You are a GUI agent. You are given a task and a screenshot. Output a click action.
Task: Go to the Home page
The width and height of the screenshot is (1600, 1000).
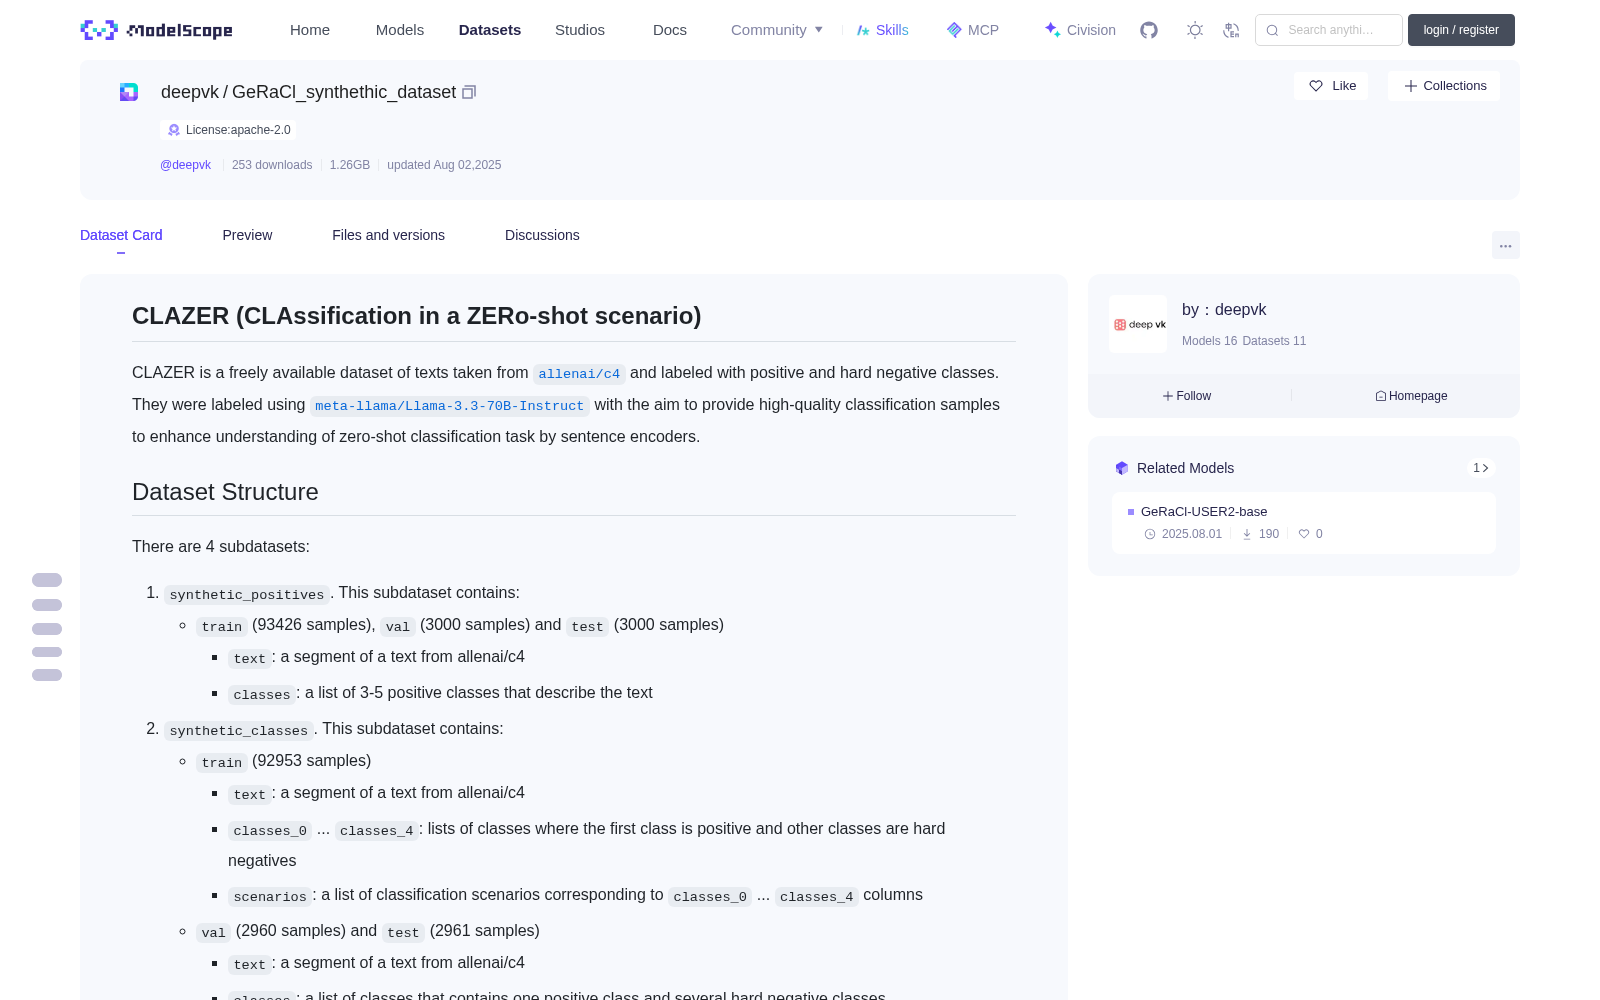point(310,30)
